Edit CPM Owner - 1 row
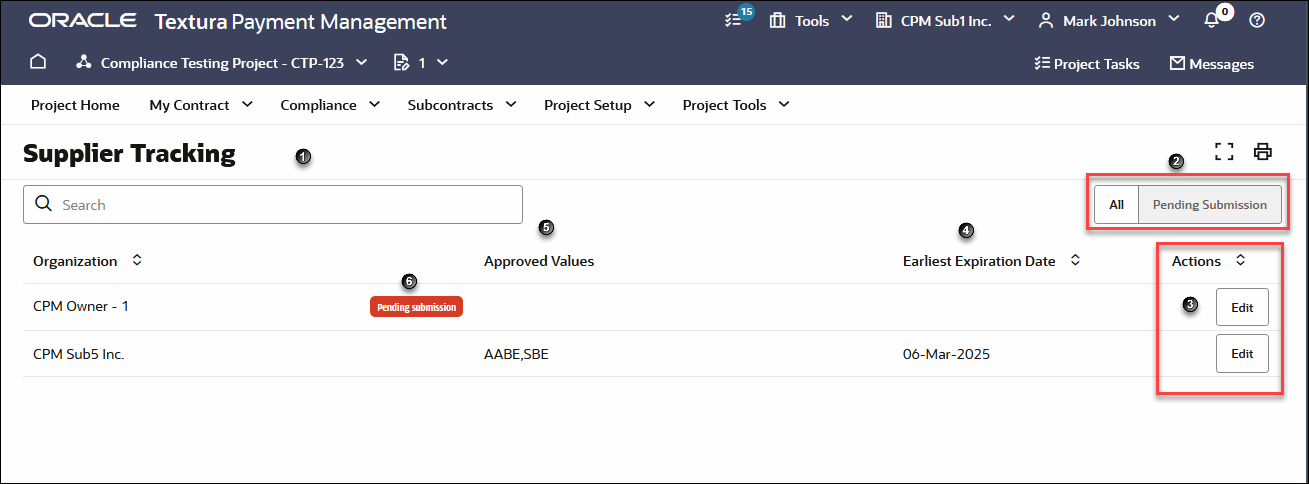The height and width of the screenshot is (484, 1309). coord(1242,307)
